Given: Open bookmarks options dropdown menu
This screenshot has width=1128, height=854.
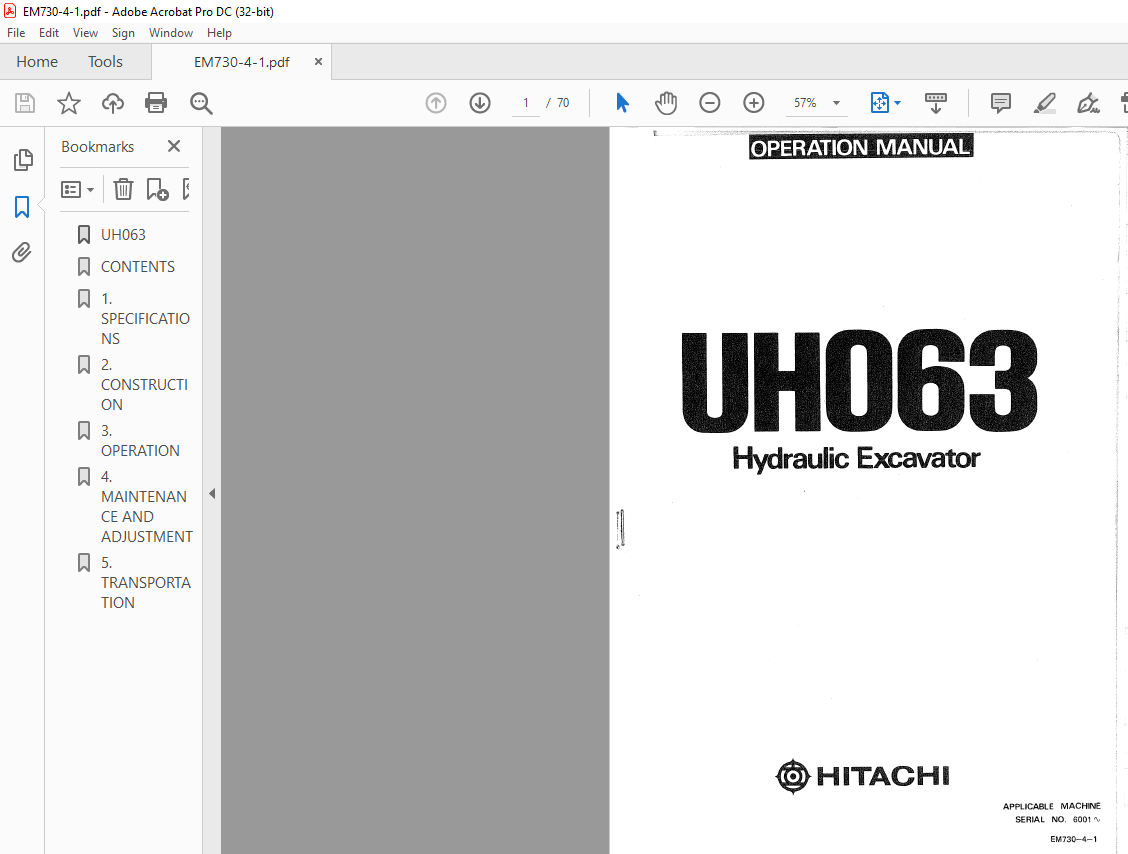Looking at the screenshot, I should 78,190.
